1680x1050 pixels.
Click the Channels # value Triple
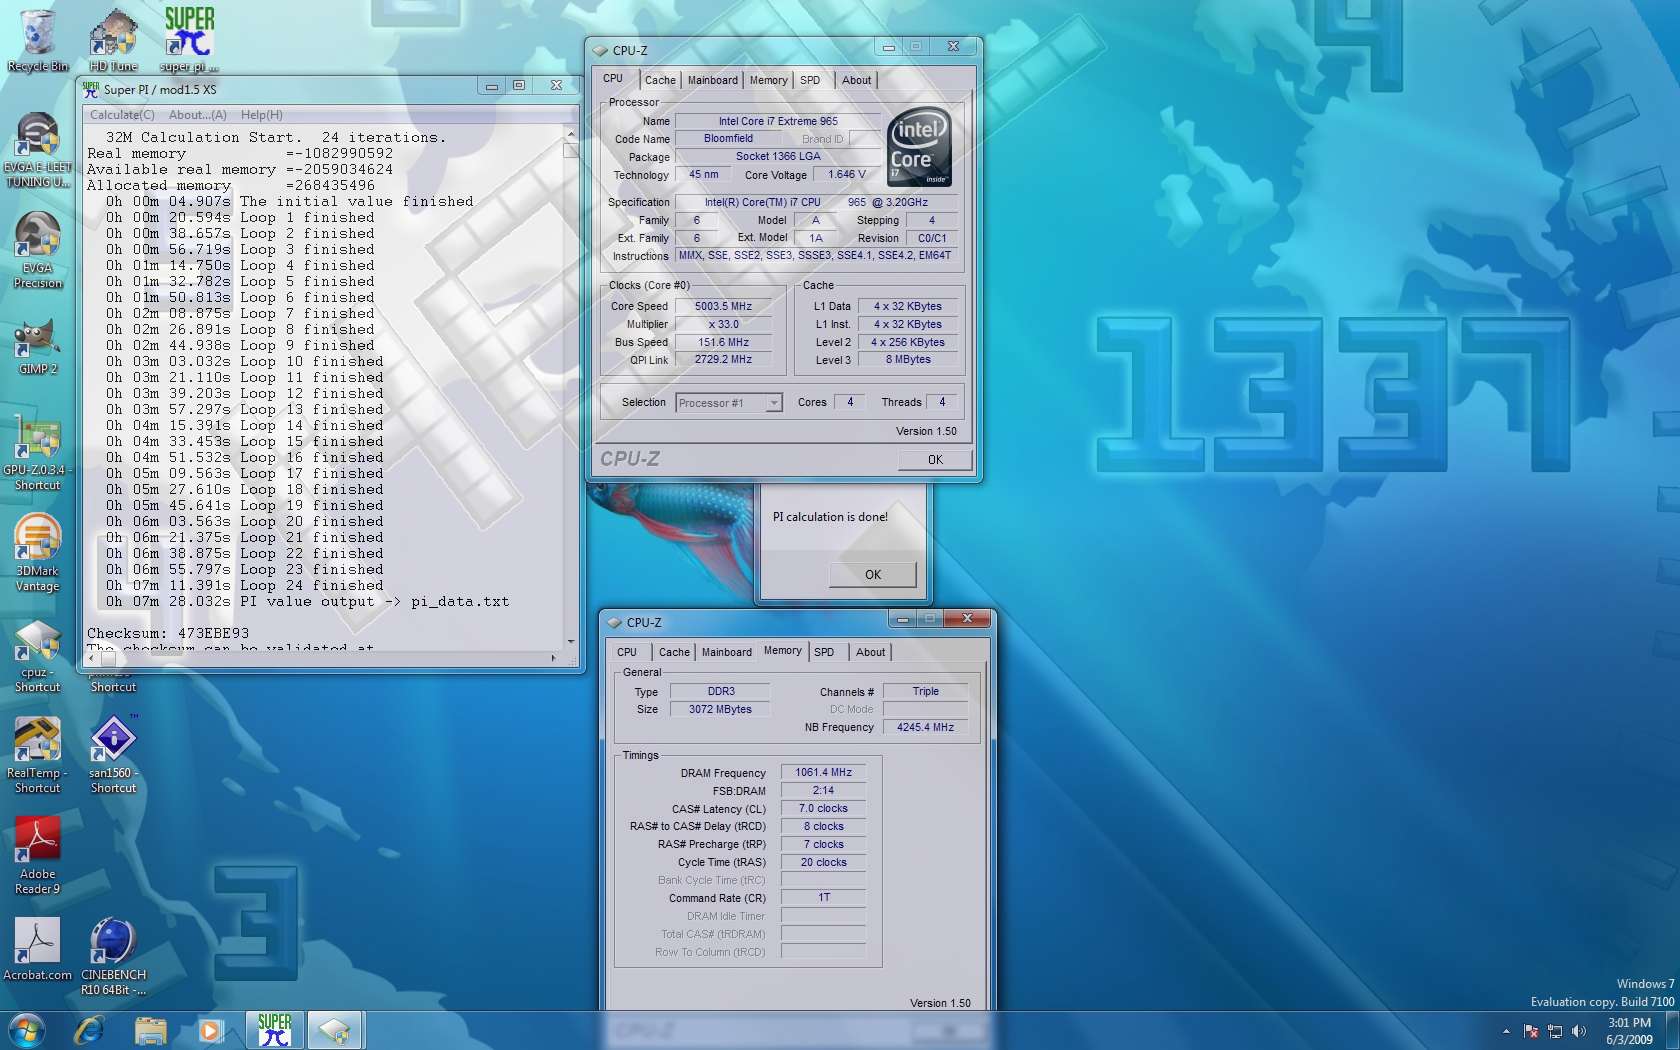pos(925,691)
